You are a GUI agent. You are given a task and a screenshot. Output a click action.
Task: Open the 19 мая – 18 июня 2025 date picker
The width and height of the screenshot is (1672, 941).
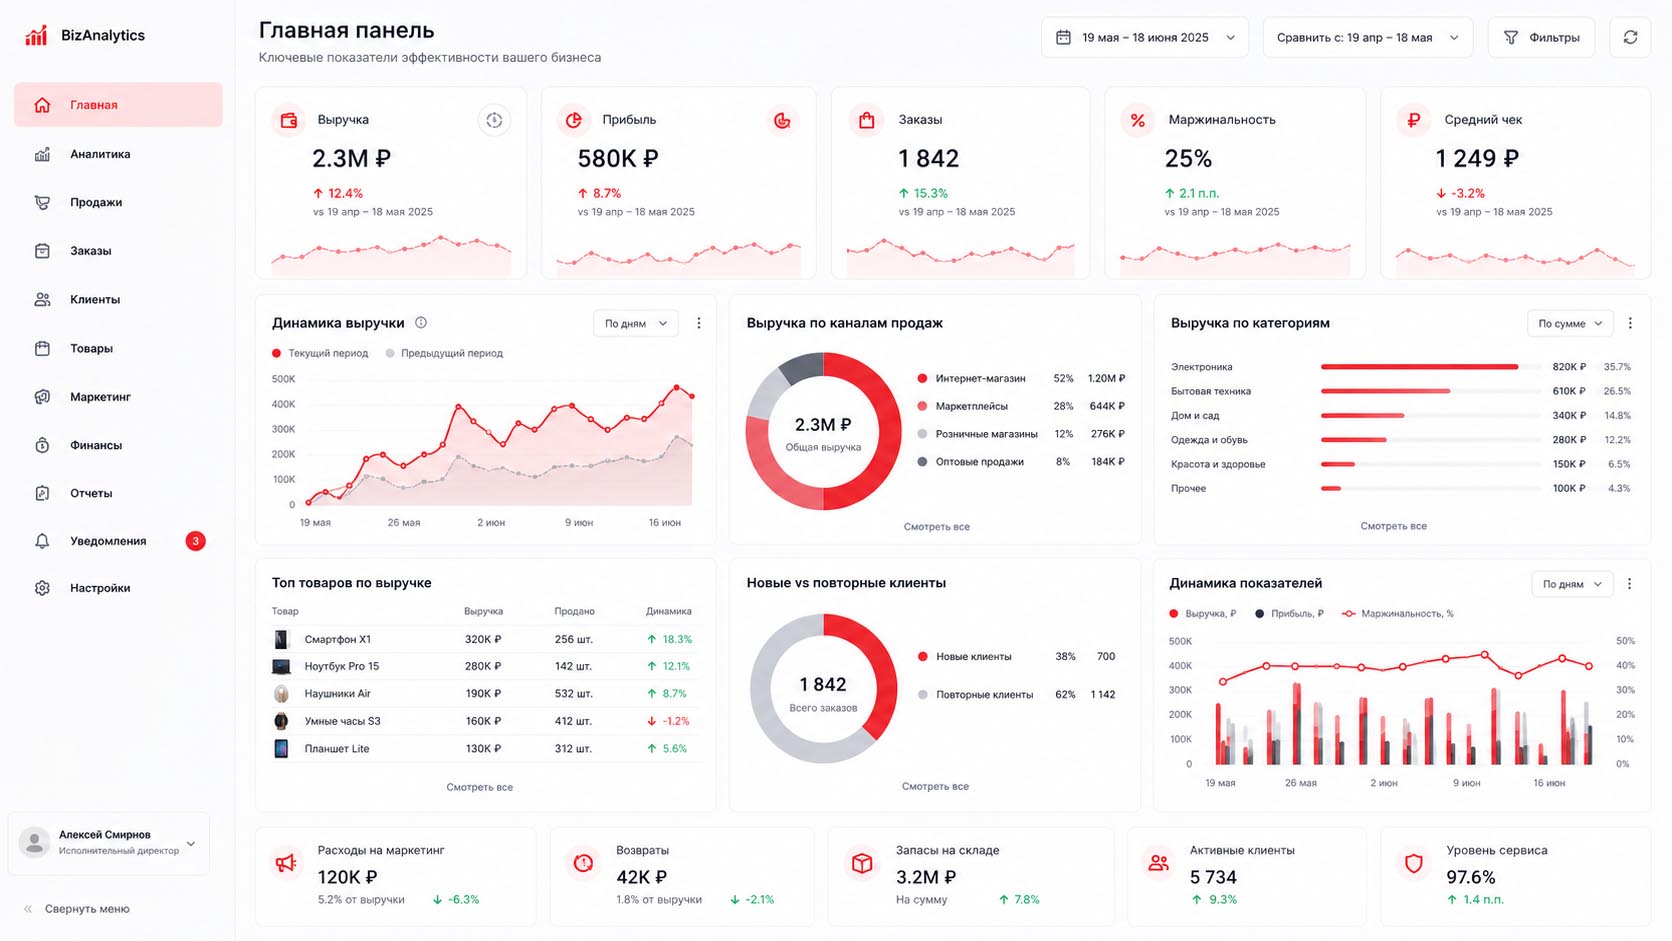(x=1145, y=37)
